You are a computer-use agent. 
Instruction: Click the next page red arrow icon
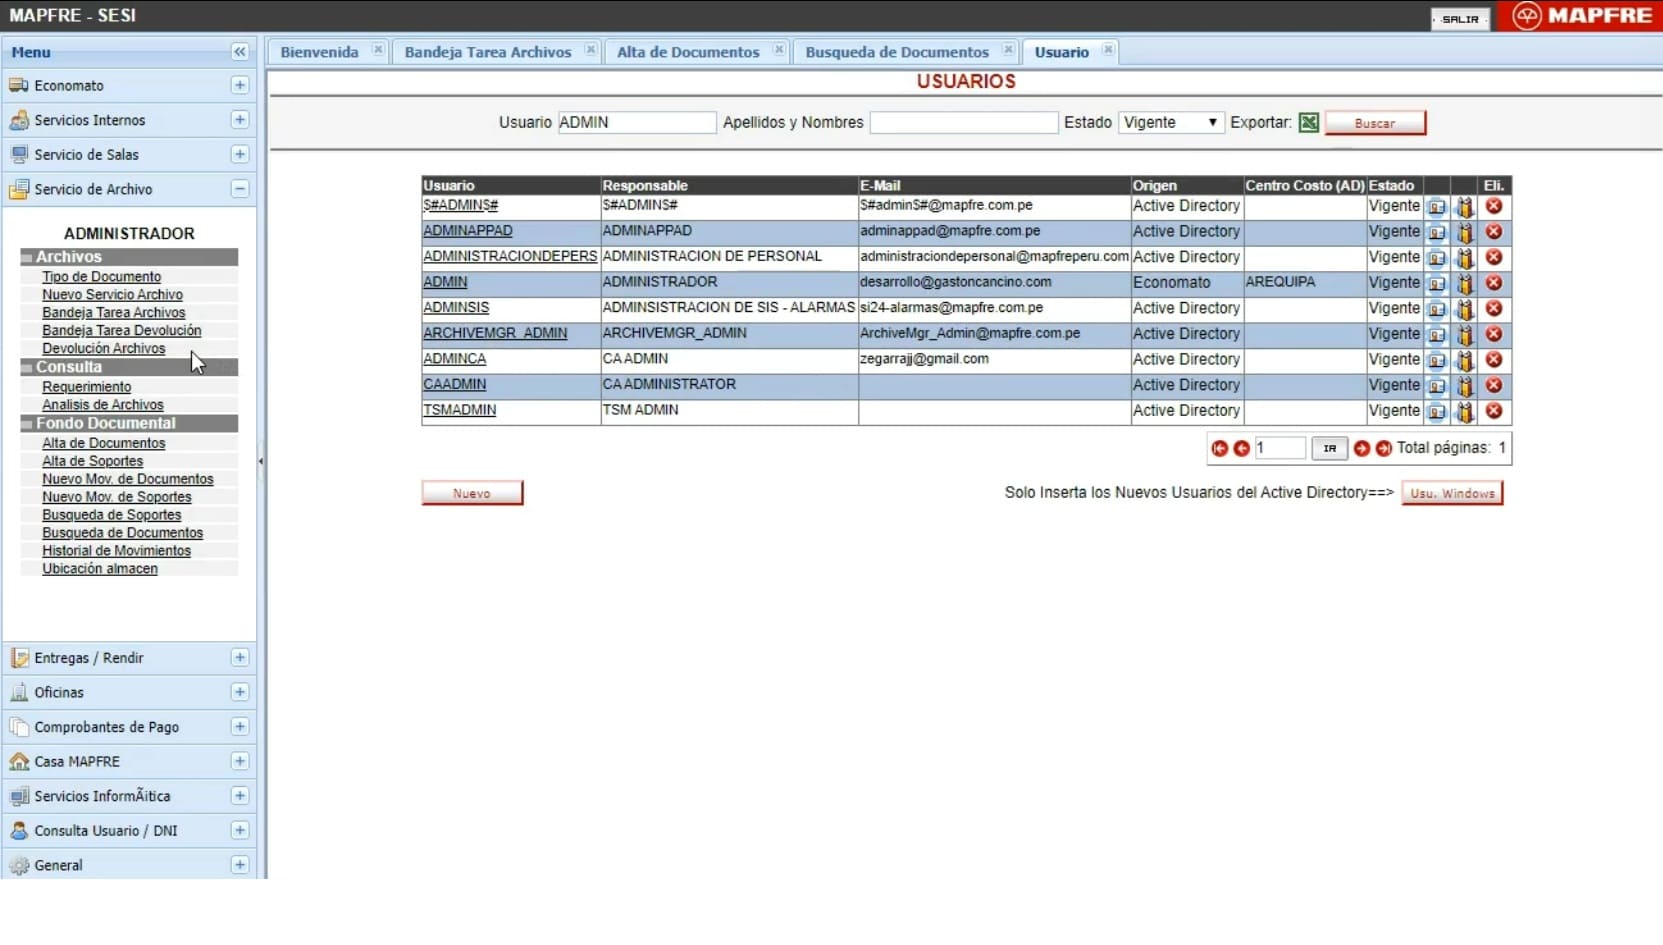(x=1362, y=449)
